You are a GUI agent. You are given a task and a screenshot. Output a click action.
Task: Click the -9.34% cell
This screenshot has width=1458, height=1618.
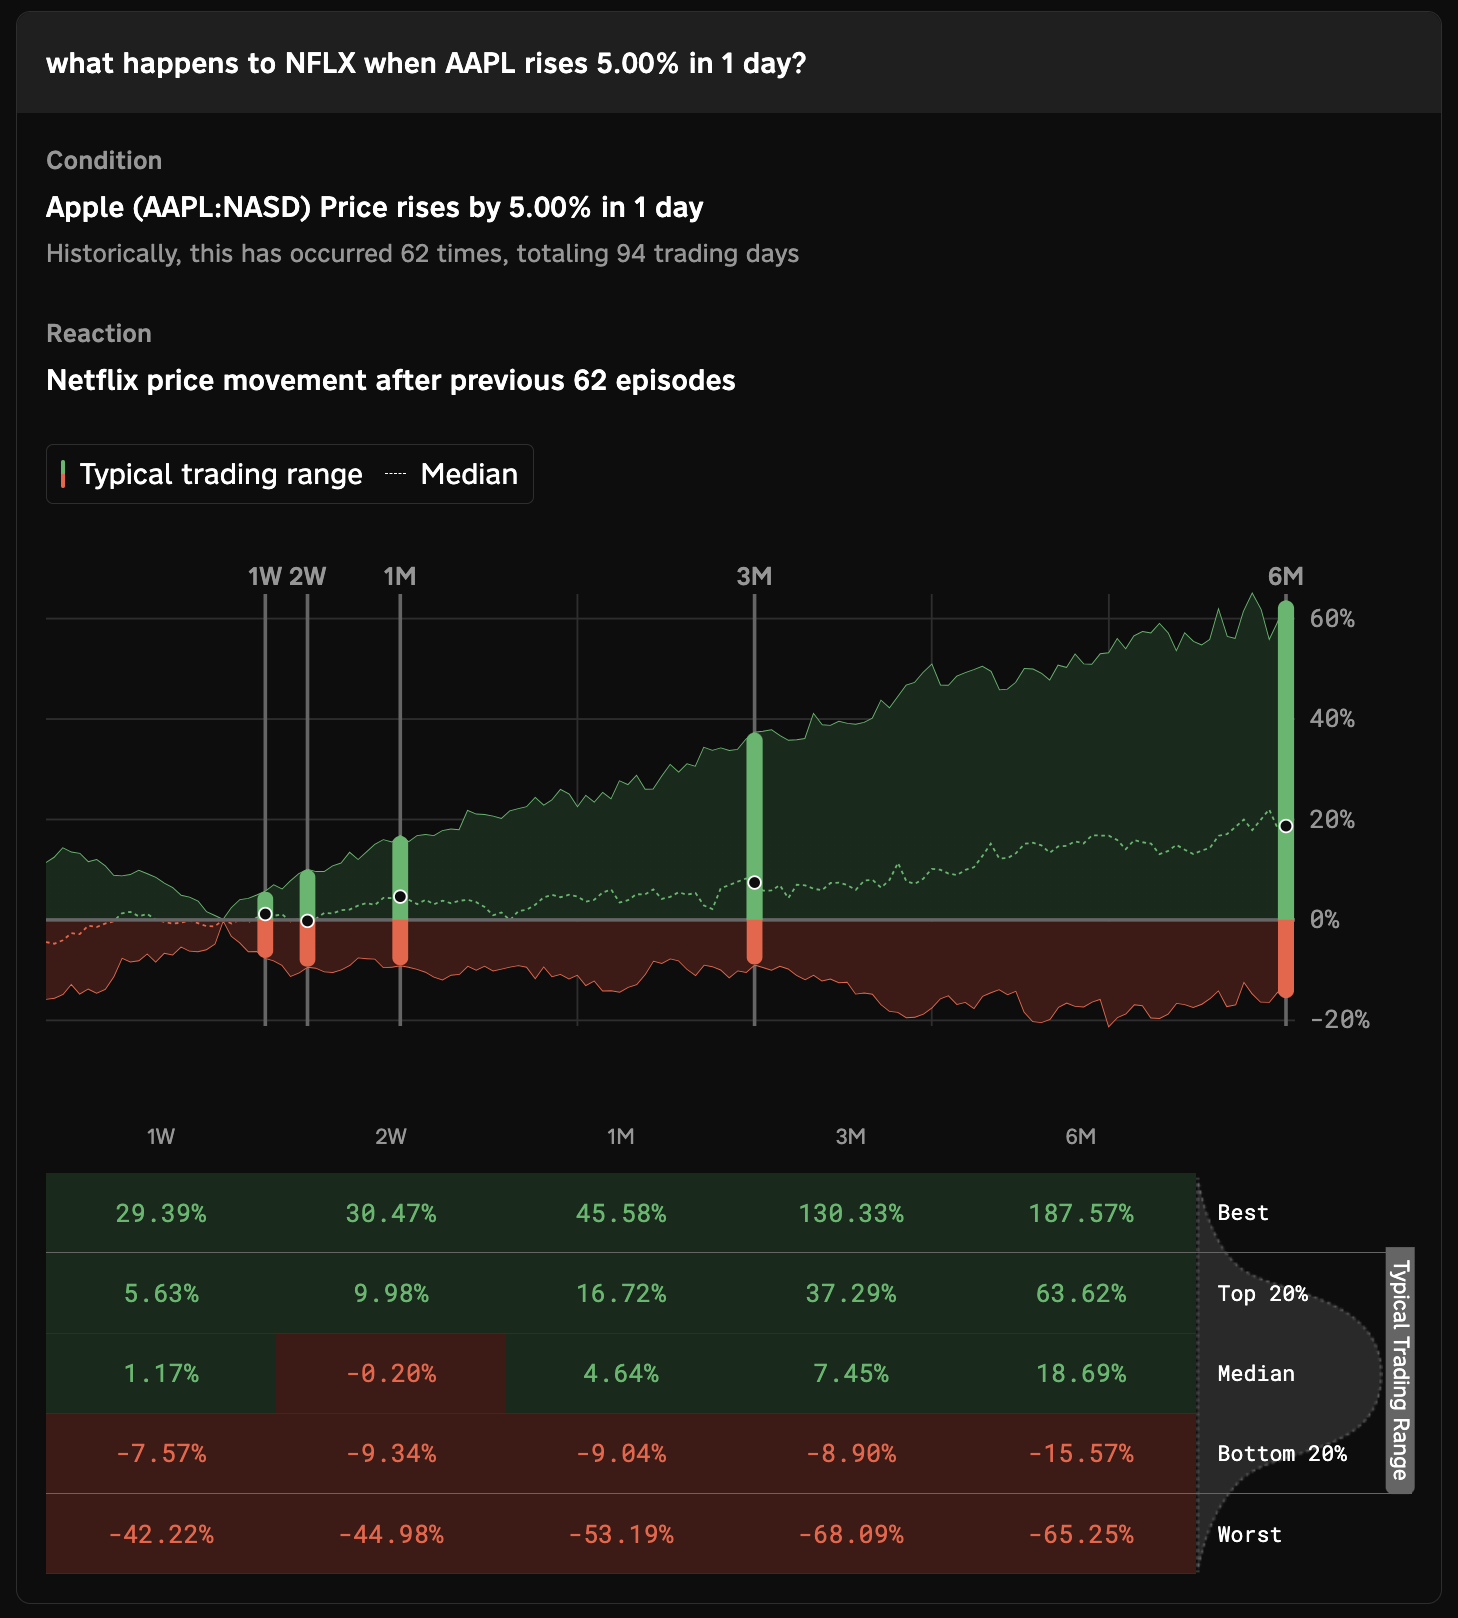pos(391,1453)
